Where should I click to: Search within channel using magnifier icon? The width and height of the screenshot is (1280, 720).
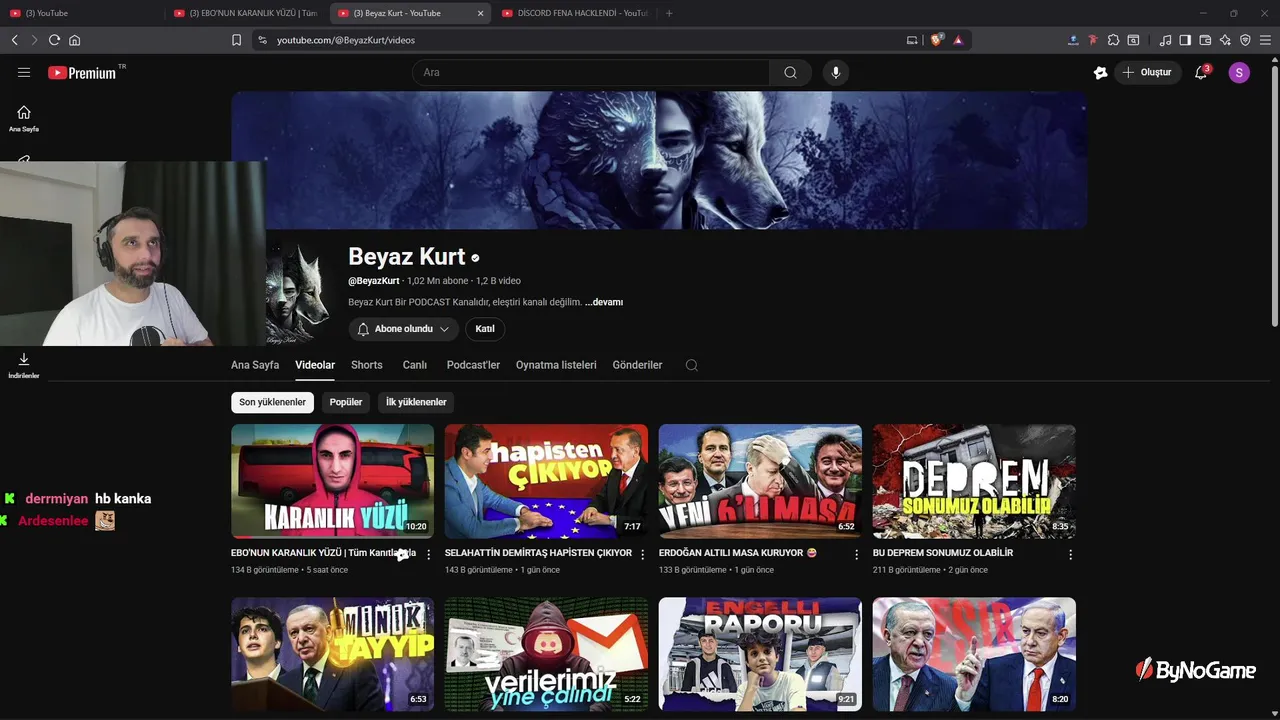(691, 365)
